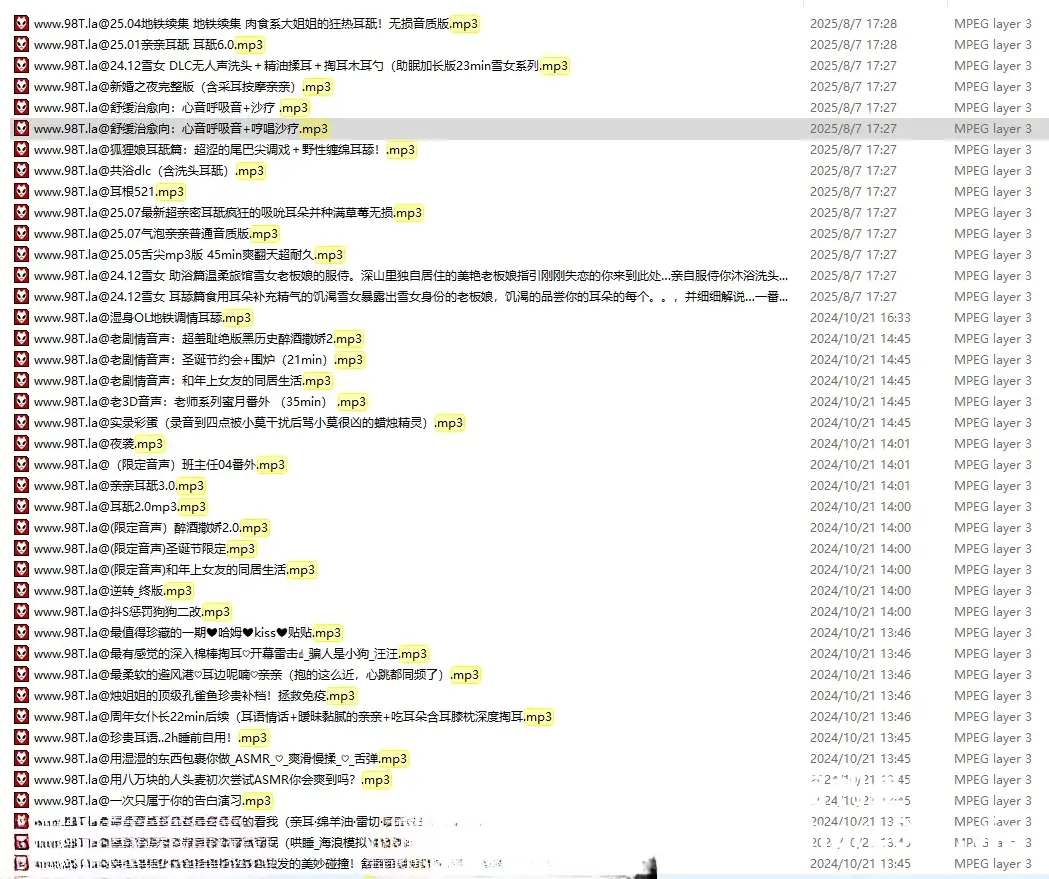Image resolution: width=1049 pixels, height=879 pixels.
Task: Click the icon of 亲亲耳舐3.0.mp3
Action: pyautogui.click(x=20, y=486)
